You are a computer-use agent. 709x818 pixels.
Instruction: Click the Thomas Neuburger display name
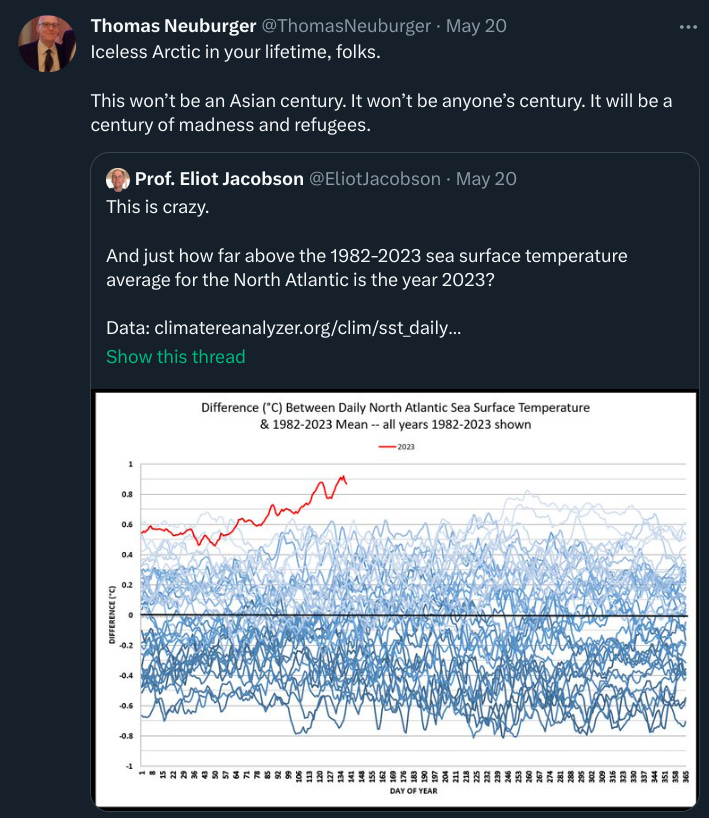[173, 26]
